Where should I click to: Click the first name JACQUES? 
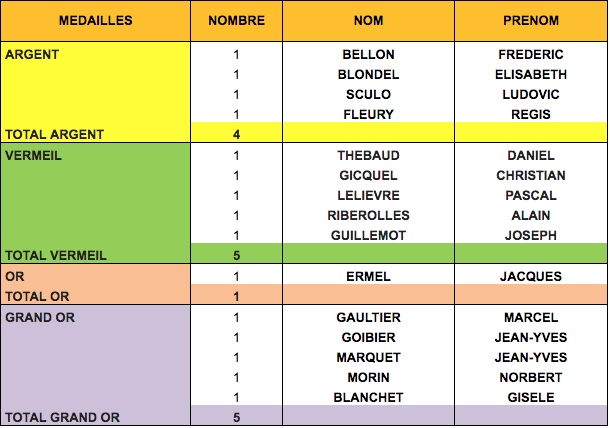(x=531, y=276)
